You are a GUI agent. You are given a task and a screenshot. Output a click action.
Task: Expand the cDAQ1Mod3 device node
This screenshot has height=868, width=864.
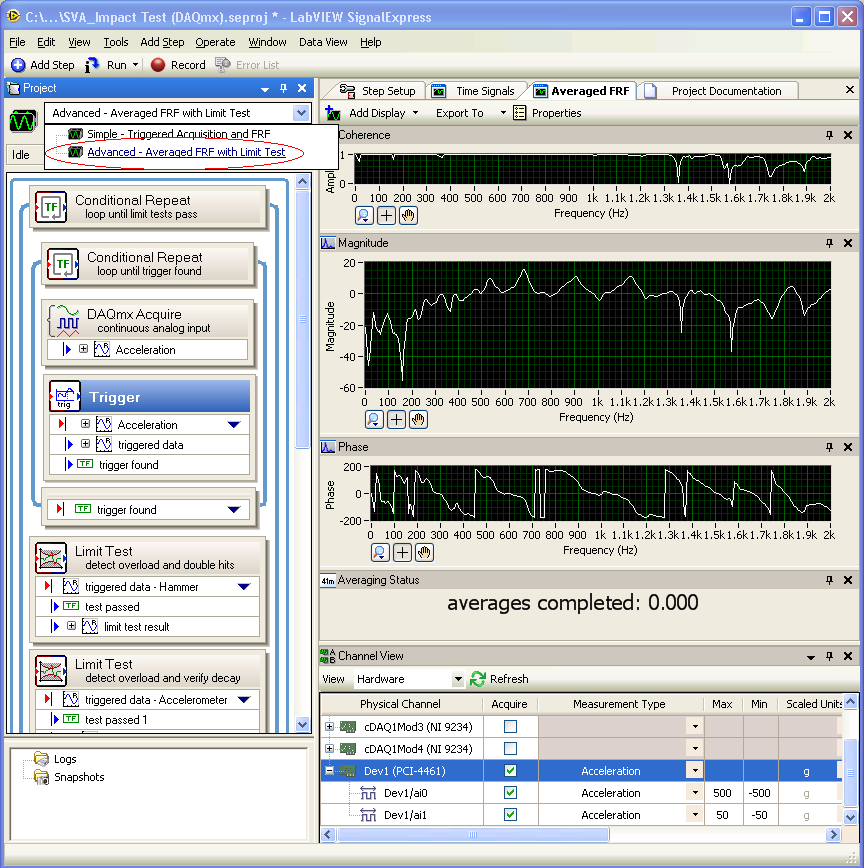pyautogui.click(x=329, y=726)
